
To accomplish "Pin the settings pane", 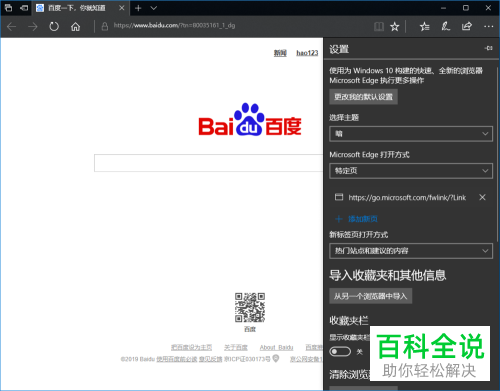I will [488, 48].
